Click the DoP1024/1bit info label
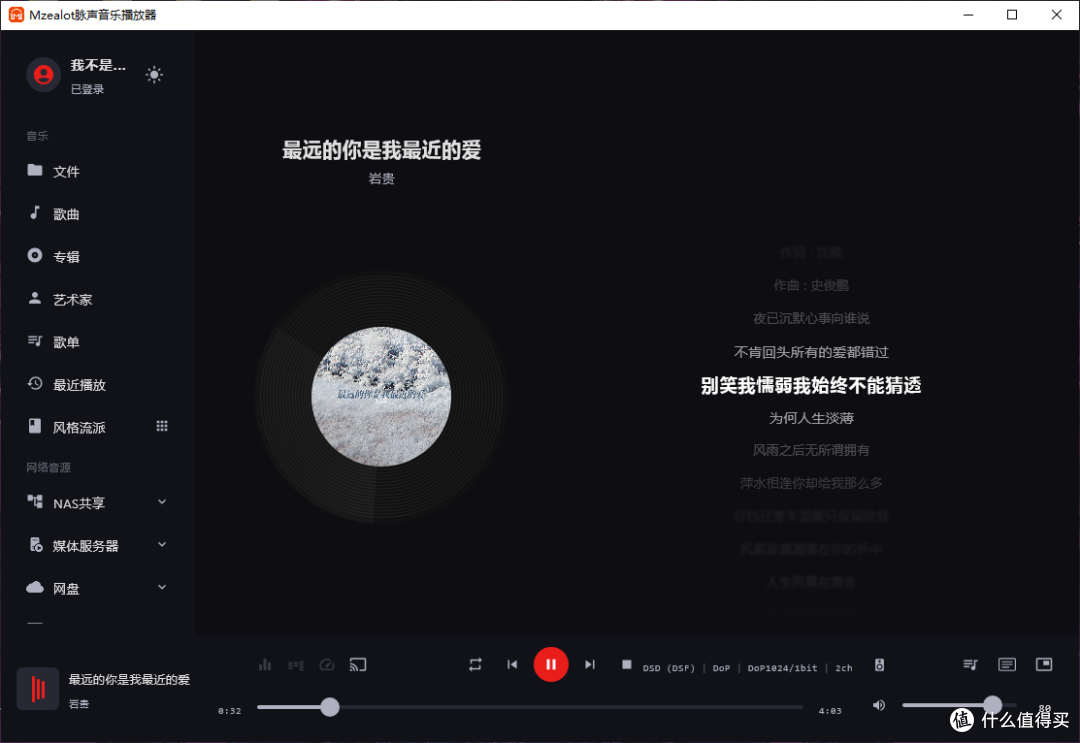The image size is (1080, 743). click(x=782, y=668)
